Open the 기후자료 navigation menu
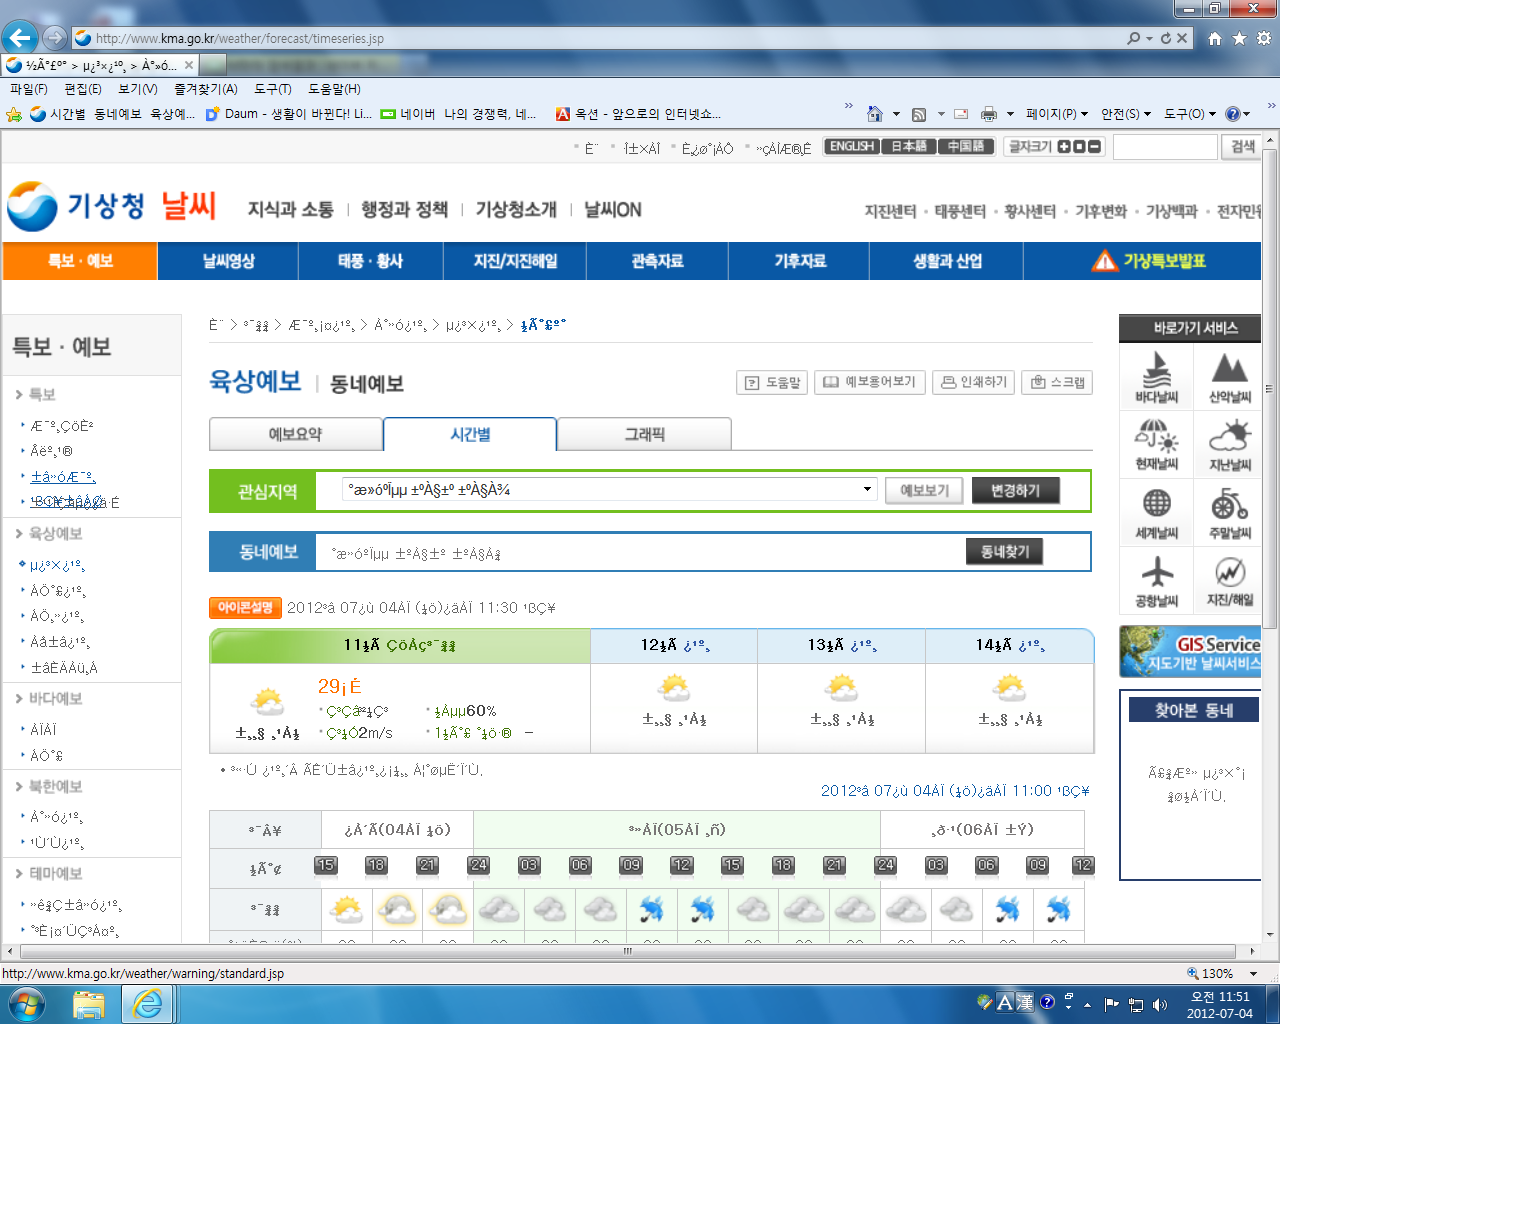Screen dimensions: 1536x1228 [x=800, y=261]
